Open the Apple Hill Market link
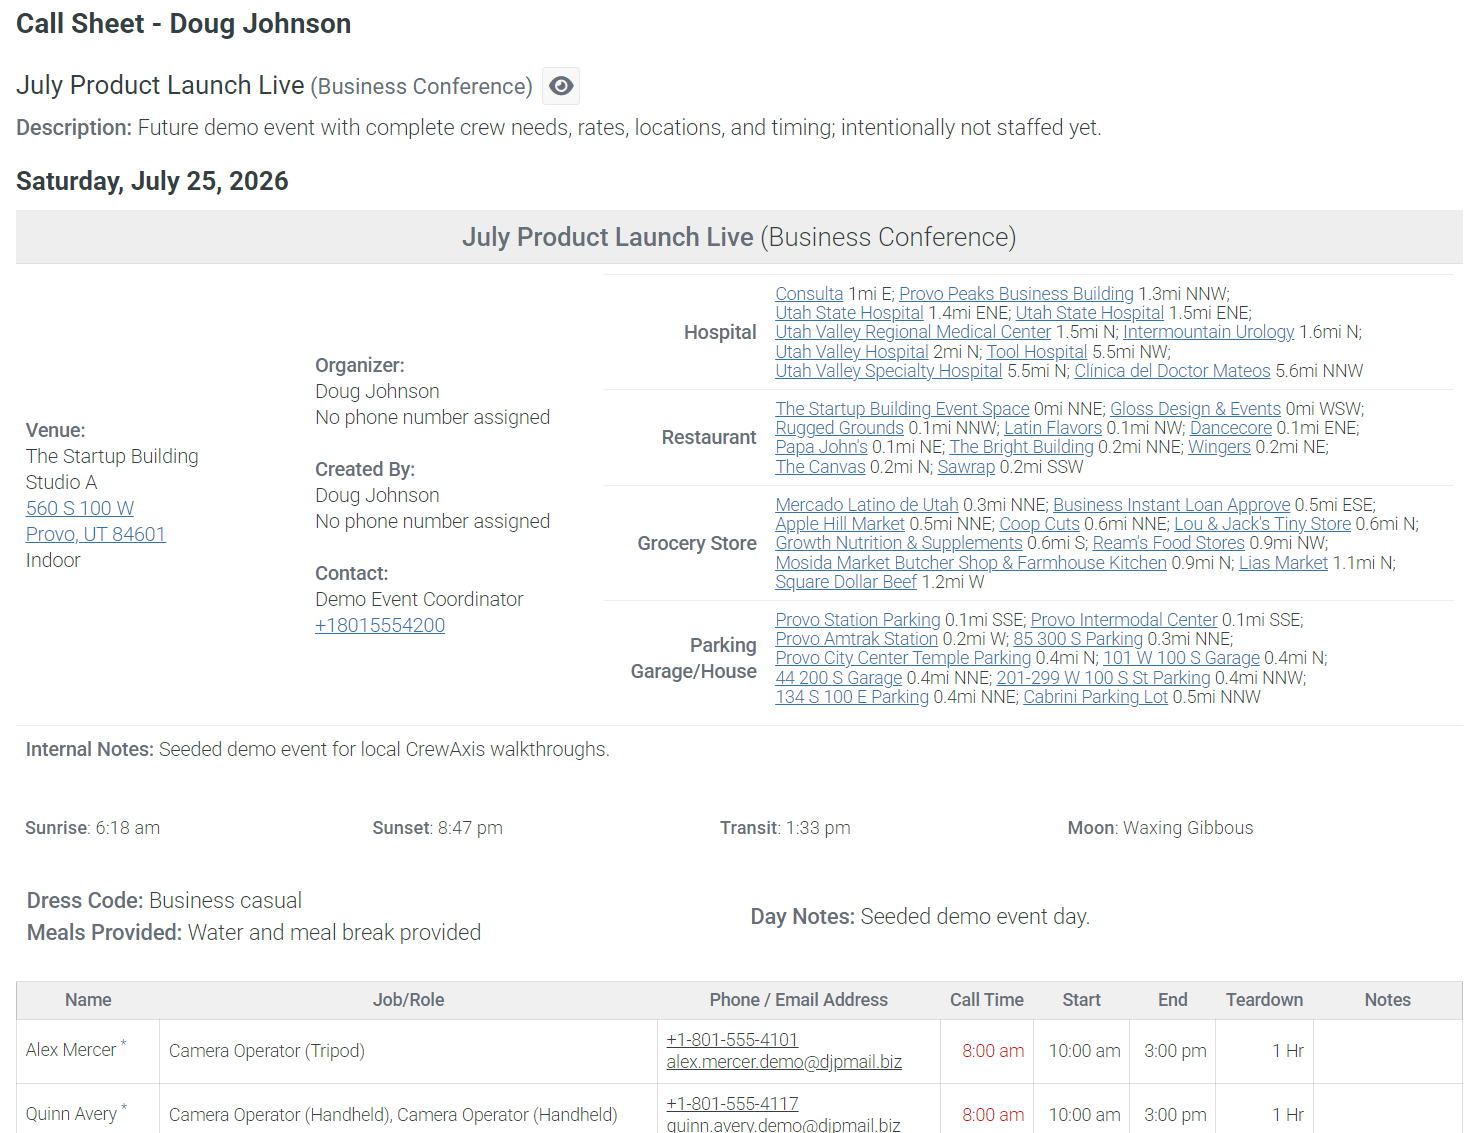The image size is (1477, 1133). point(840,524)
